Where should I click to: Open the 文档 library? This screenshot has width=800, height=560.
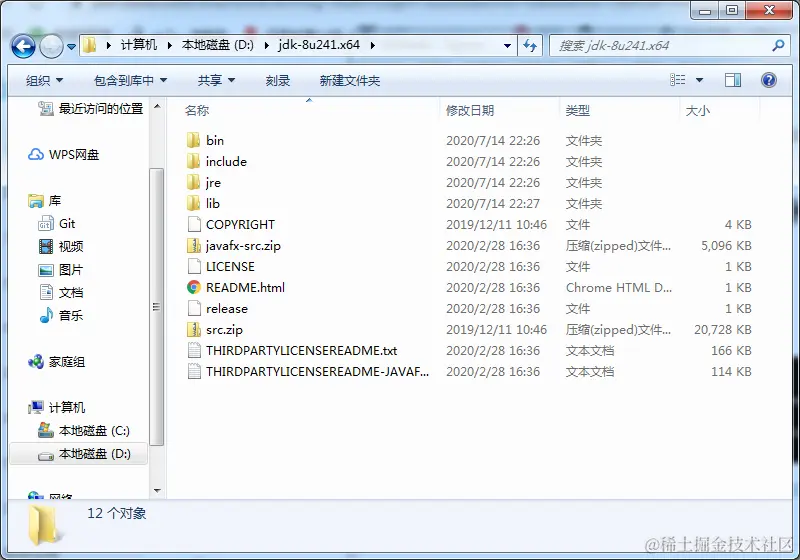[x=61, y=293]
